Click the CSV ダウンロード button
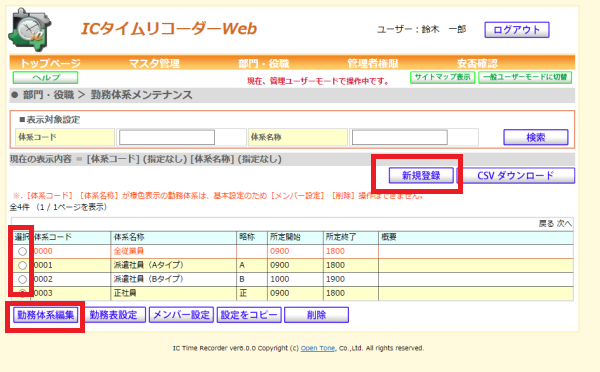Viewport: 600px width, 372px height. click(x=515, y=176)
